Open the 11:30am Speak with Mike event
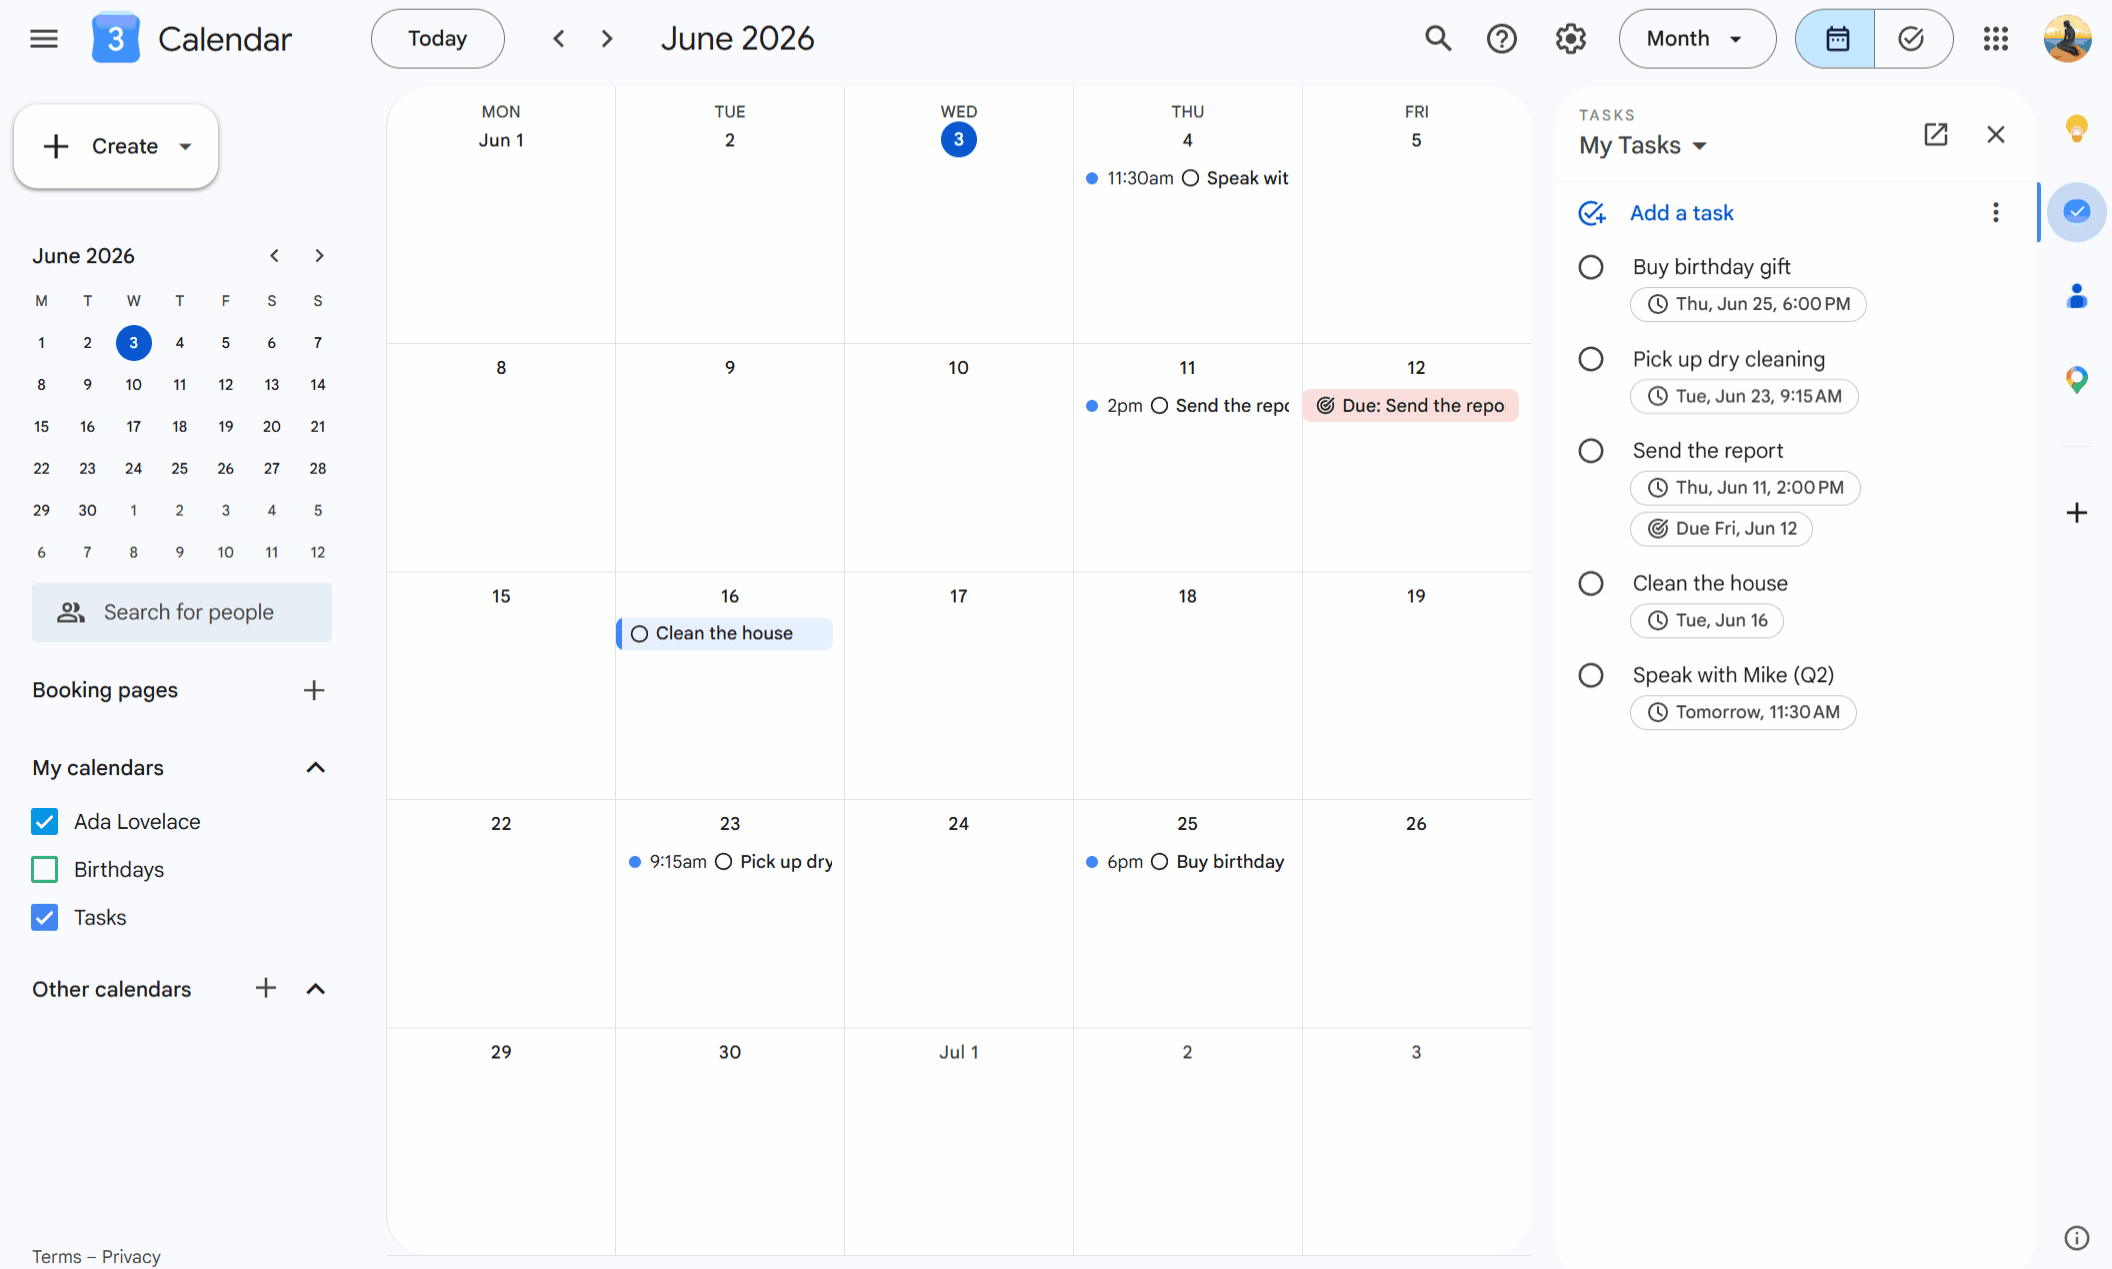 tap(1187, 178)
